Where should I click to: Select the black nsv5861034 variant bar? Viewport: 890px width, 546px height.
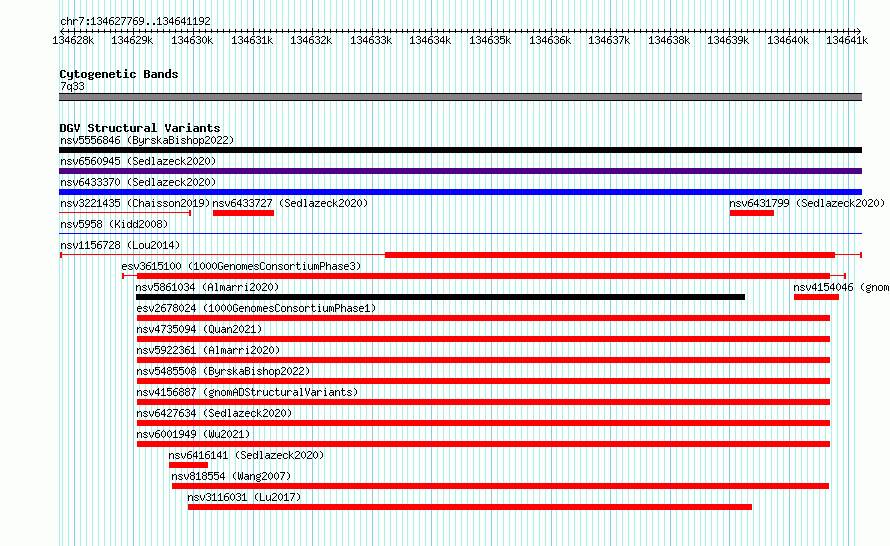(440, 297)
